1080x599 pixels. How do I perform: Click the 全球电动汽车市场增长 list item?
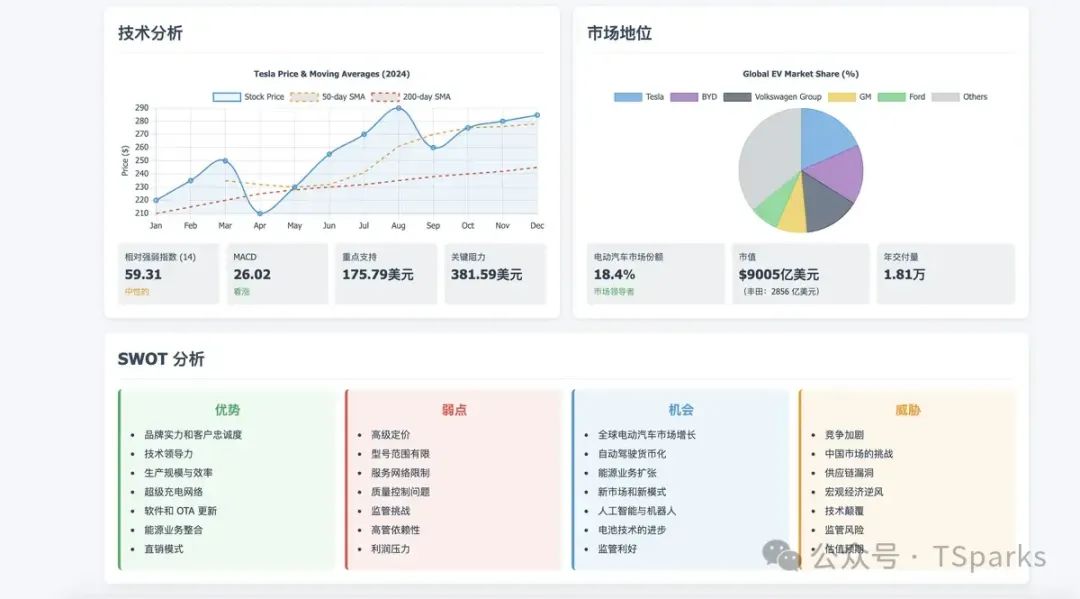pos(647,435)
